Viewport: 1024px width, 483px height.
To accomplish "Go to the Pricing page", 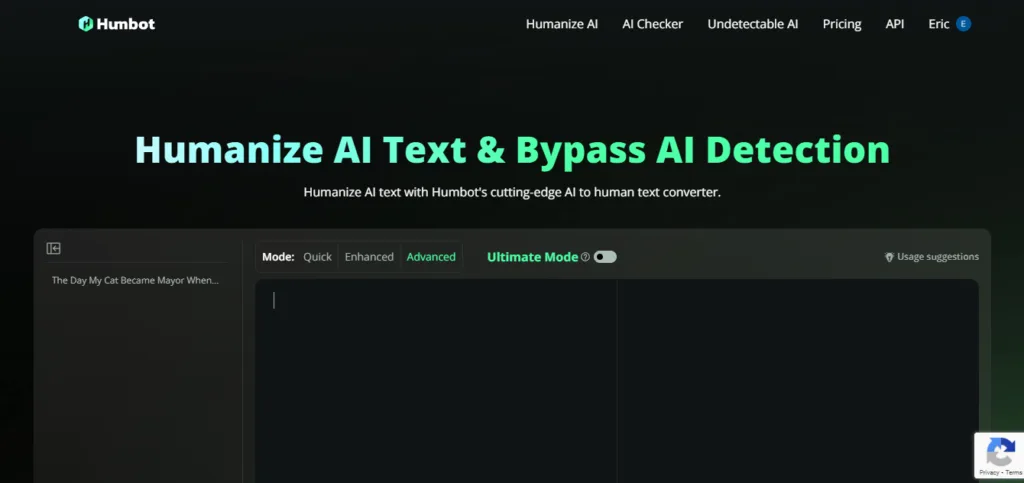I will (x=842, y=24).
